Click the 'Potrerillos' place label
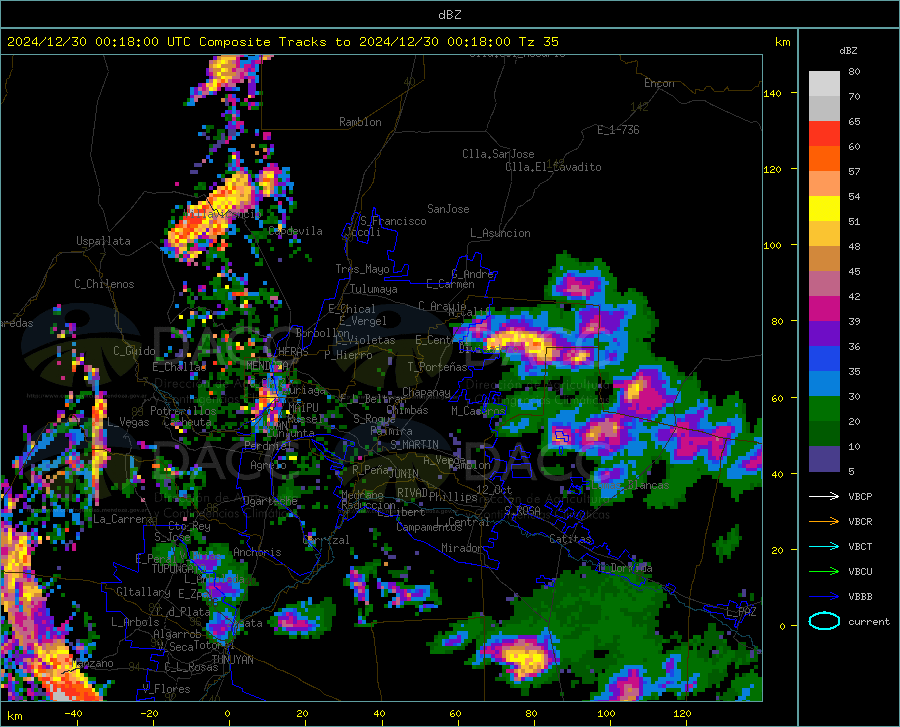Screen dimensions: 900x727 click(x=183, y=411)
